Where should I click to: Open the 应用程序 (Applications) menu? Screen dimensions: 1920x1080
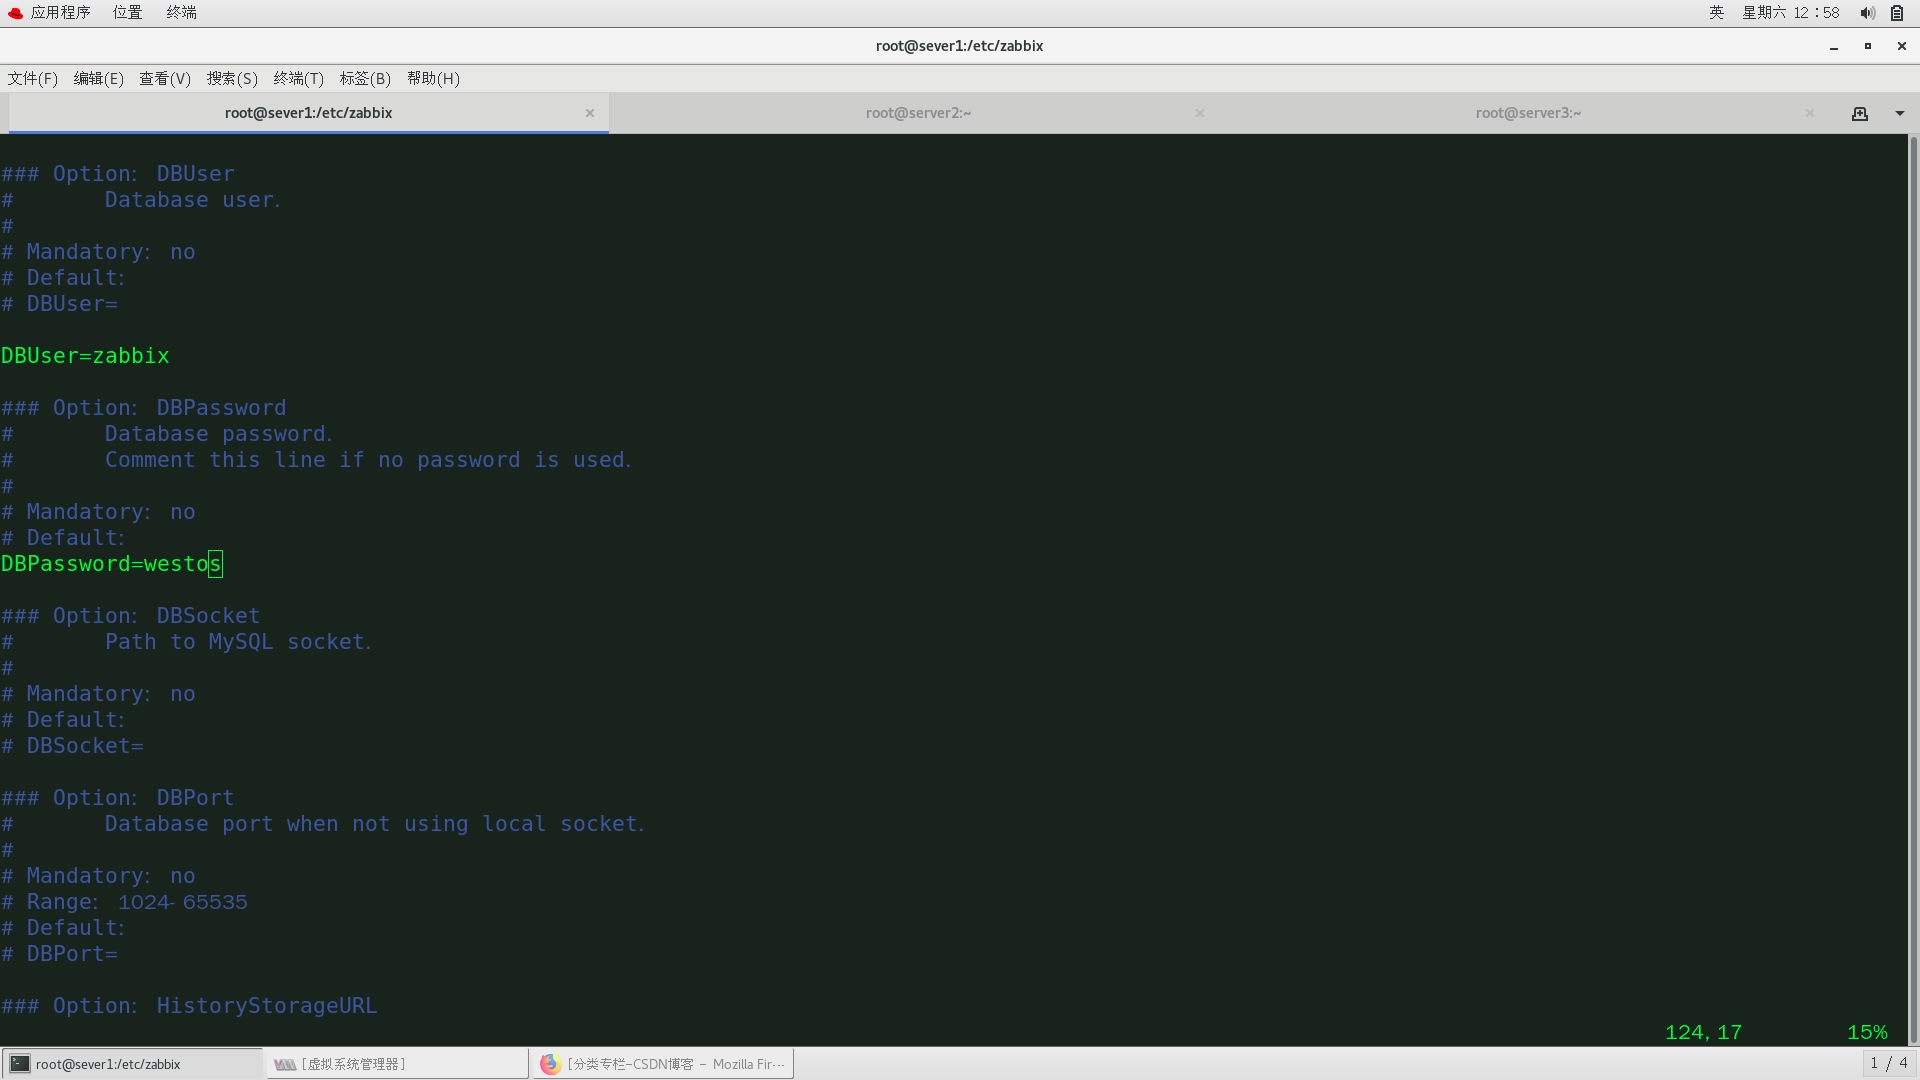click(x=60, y=12)
